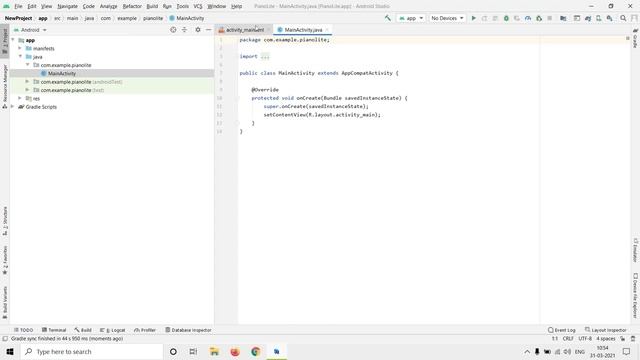Click the Collapse All icon in Project panel
Image resolution: width=640 pixels, height=360 pixels.
pyautogui.click(x=184, y=30)
